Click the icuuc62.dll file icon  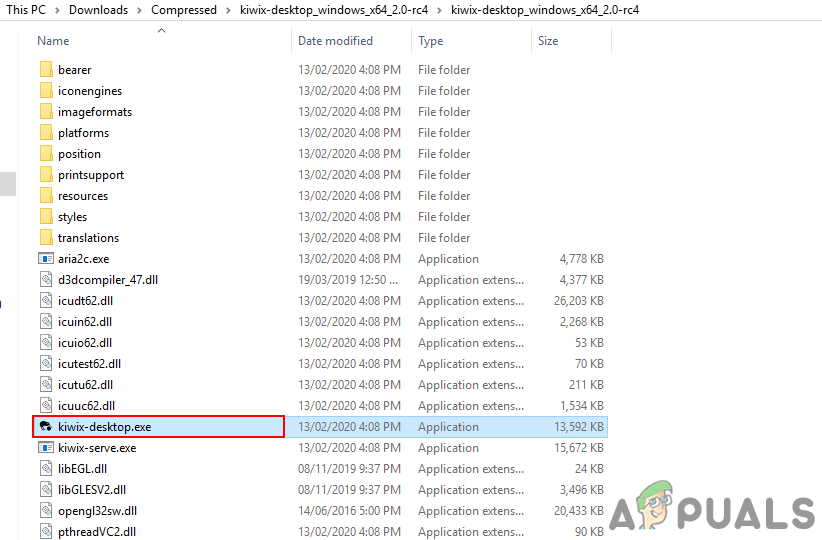(46, 405)
